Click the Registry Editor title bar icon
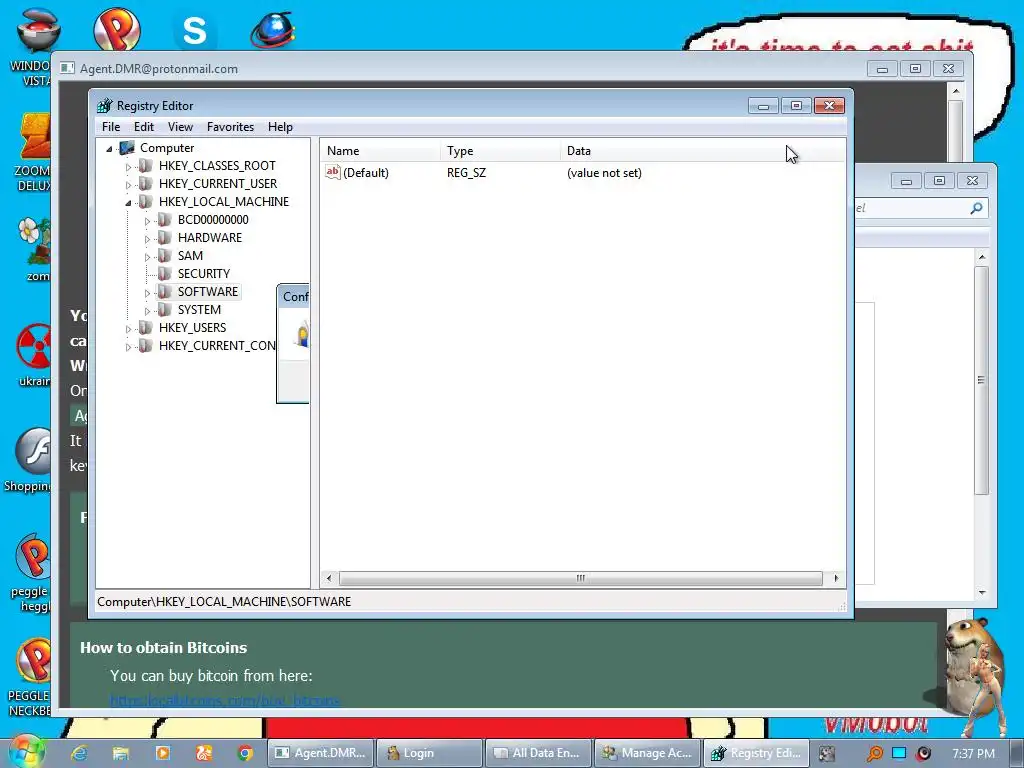Image resolution: width=1024 pixels, height=768 pixels. click(x=104, y=106)
